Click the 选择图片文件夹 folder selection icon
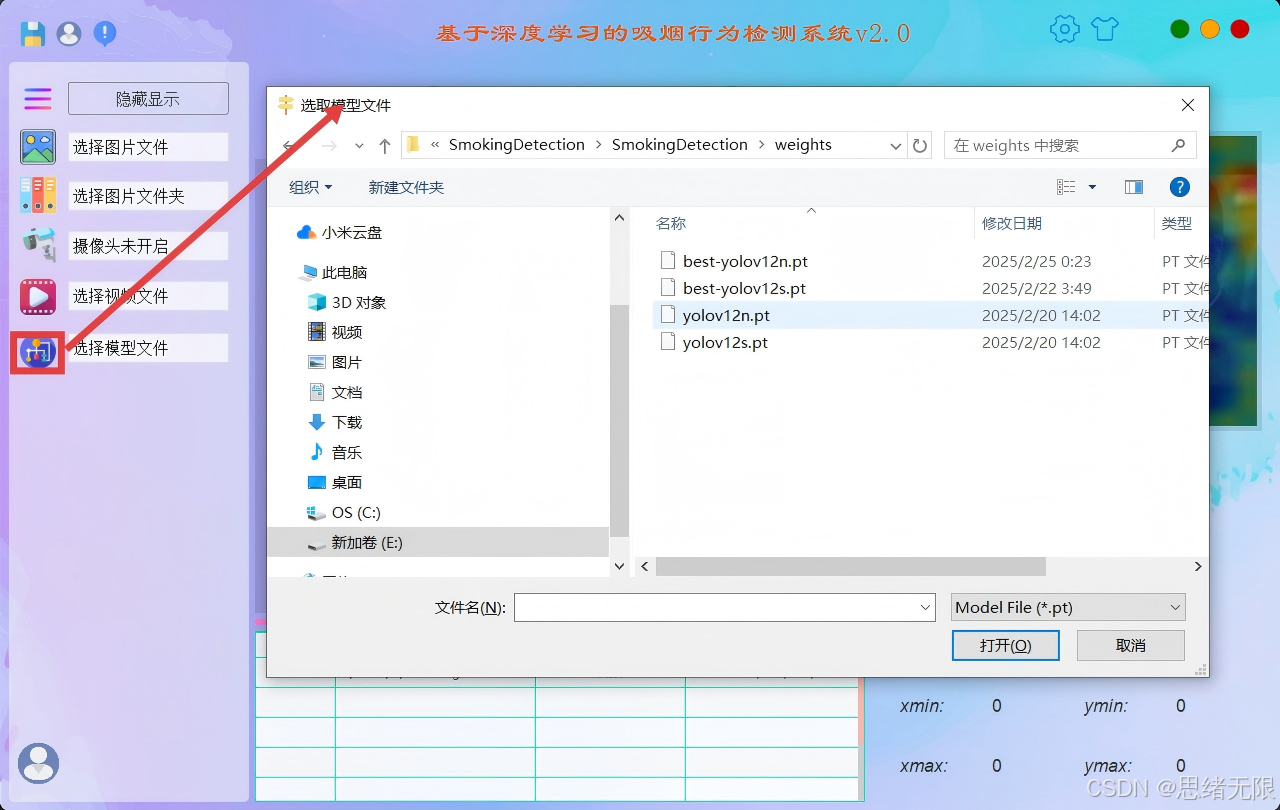The height and width of the screenshot is (810, 1280). click(x=37, y=195)
